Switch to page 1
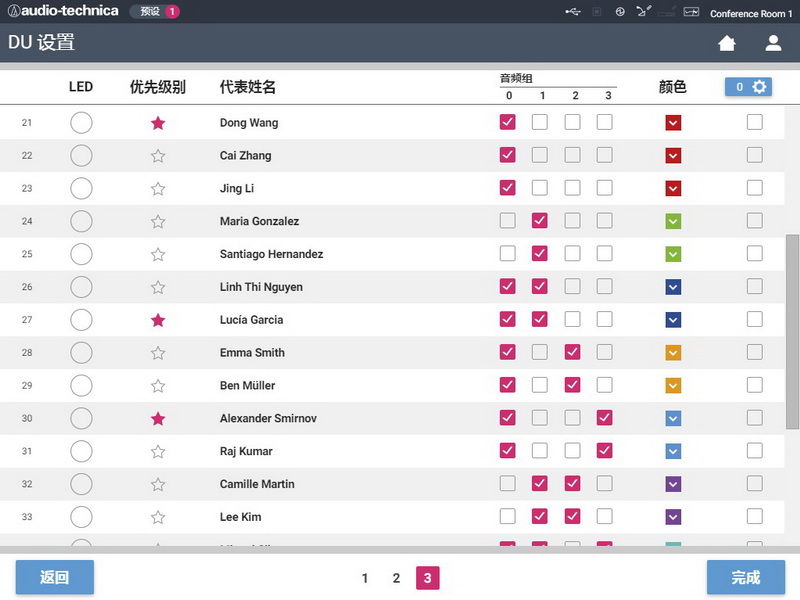This screenshot has width=800, height=600. click(365, 578)
